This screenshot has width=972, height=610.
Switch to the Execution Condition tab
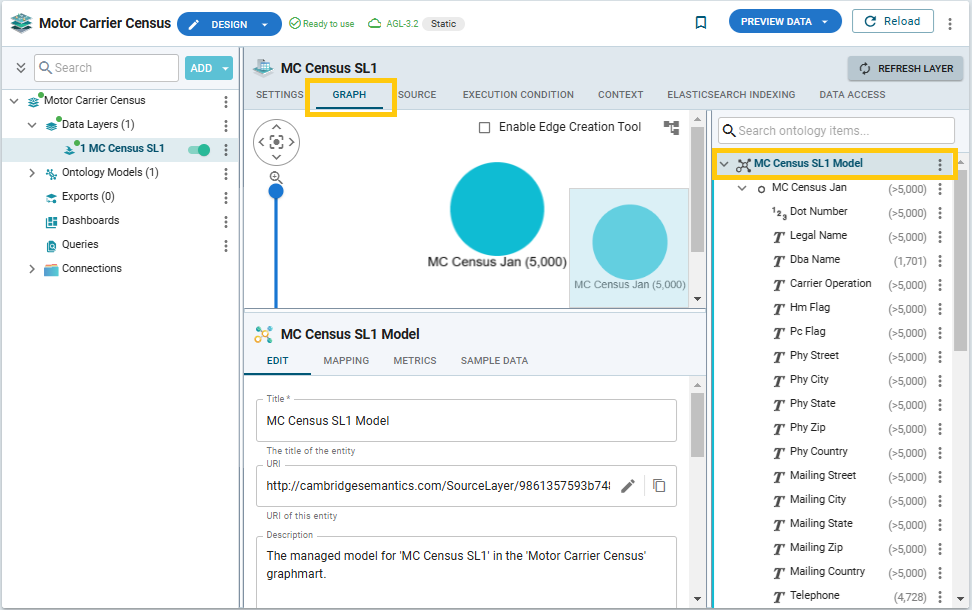(517, 95)
